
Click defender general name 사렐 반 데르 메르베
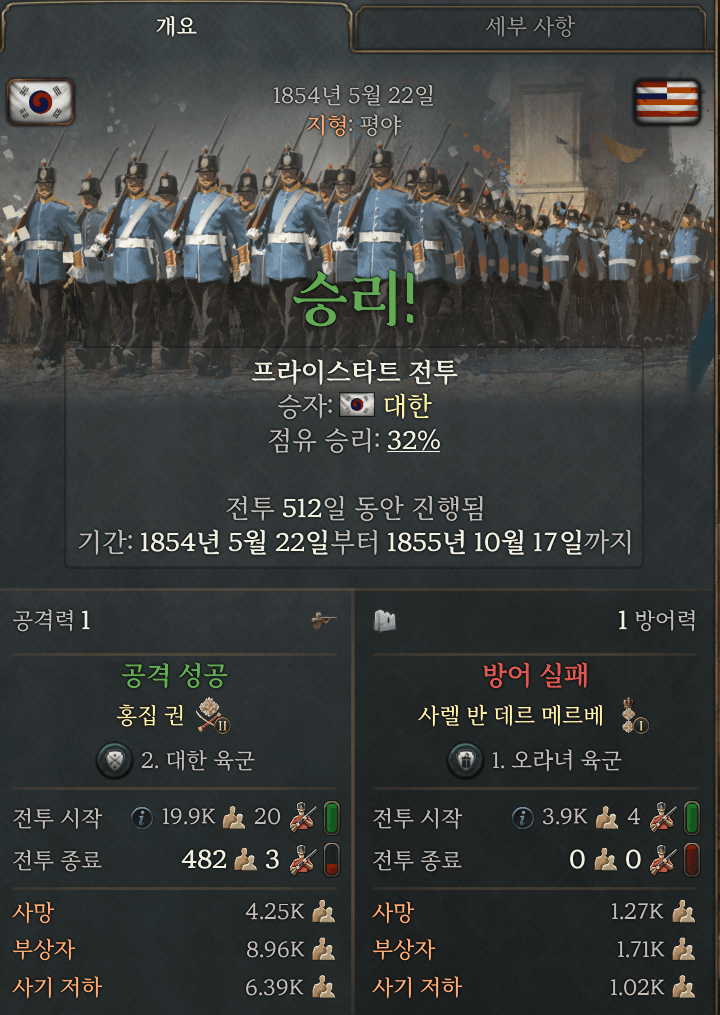(x=511, y=715)
